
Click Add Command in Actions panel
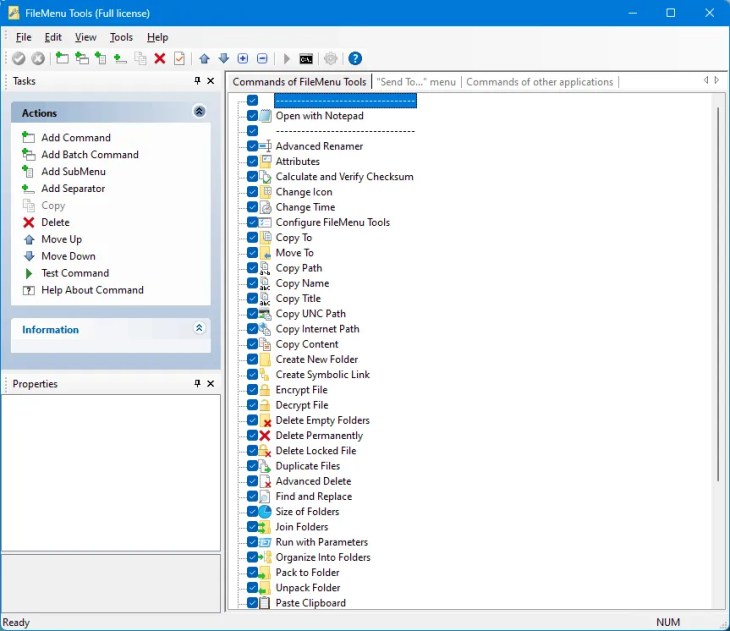(x=76, y=138)
